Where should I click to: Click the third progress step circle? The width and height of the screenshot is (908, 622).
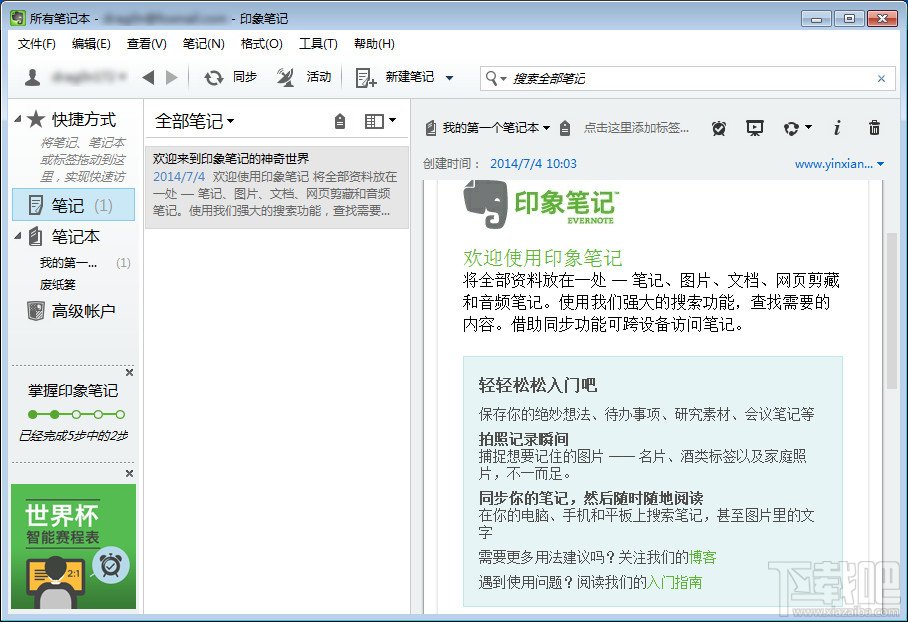[76, 414]
